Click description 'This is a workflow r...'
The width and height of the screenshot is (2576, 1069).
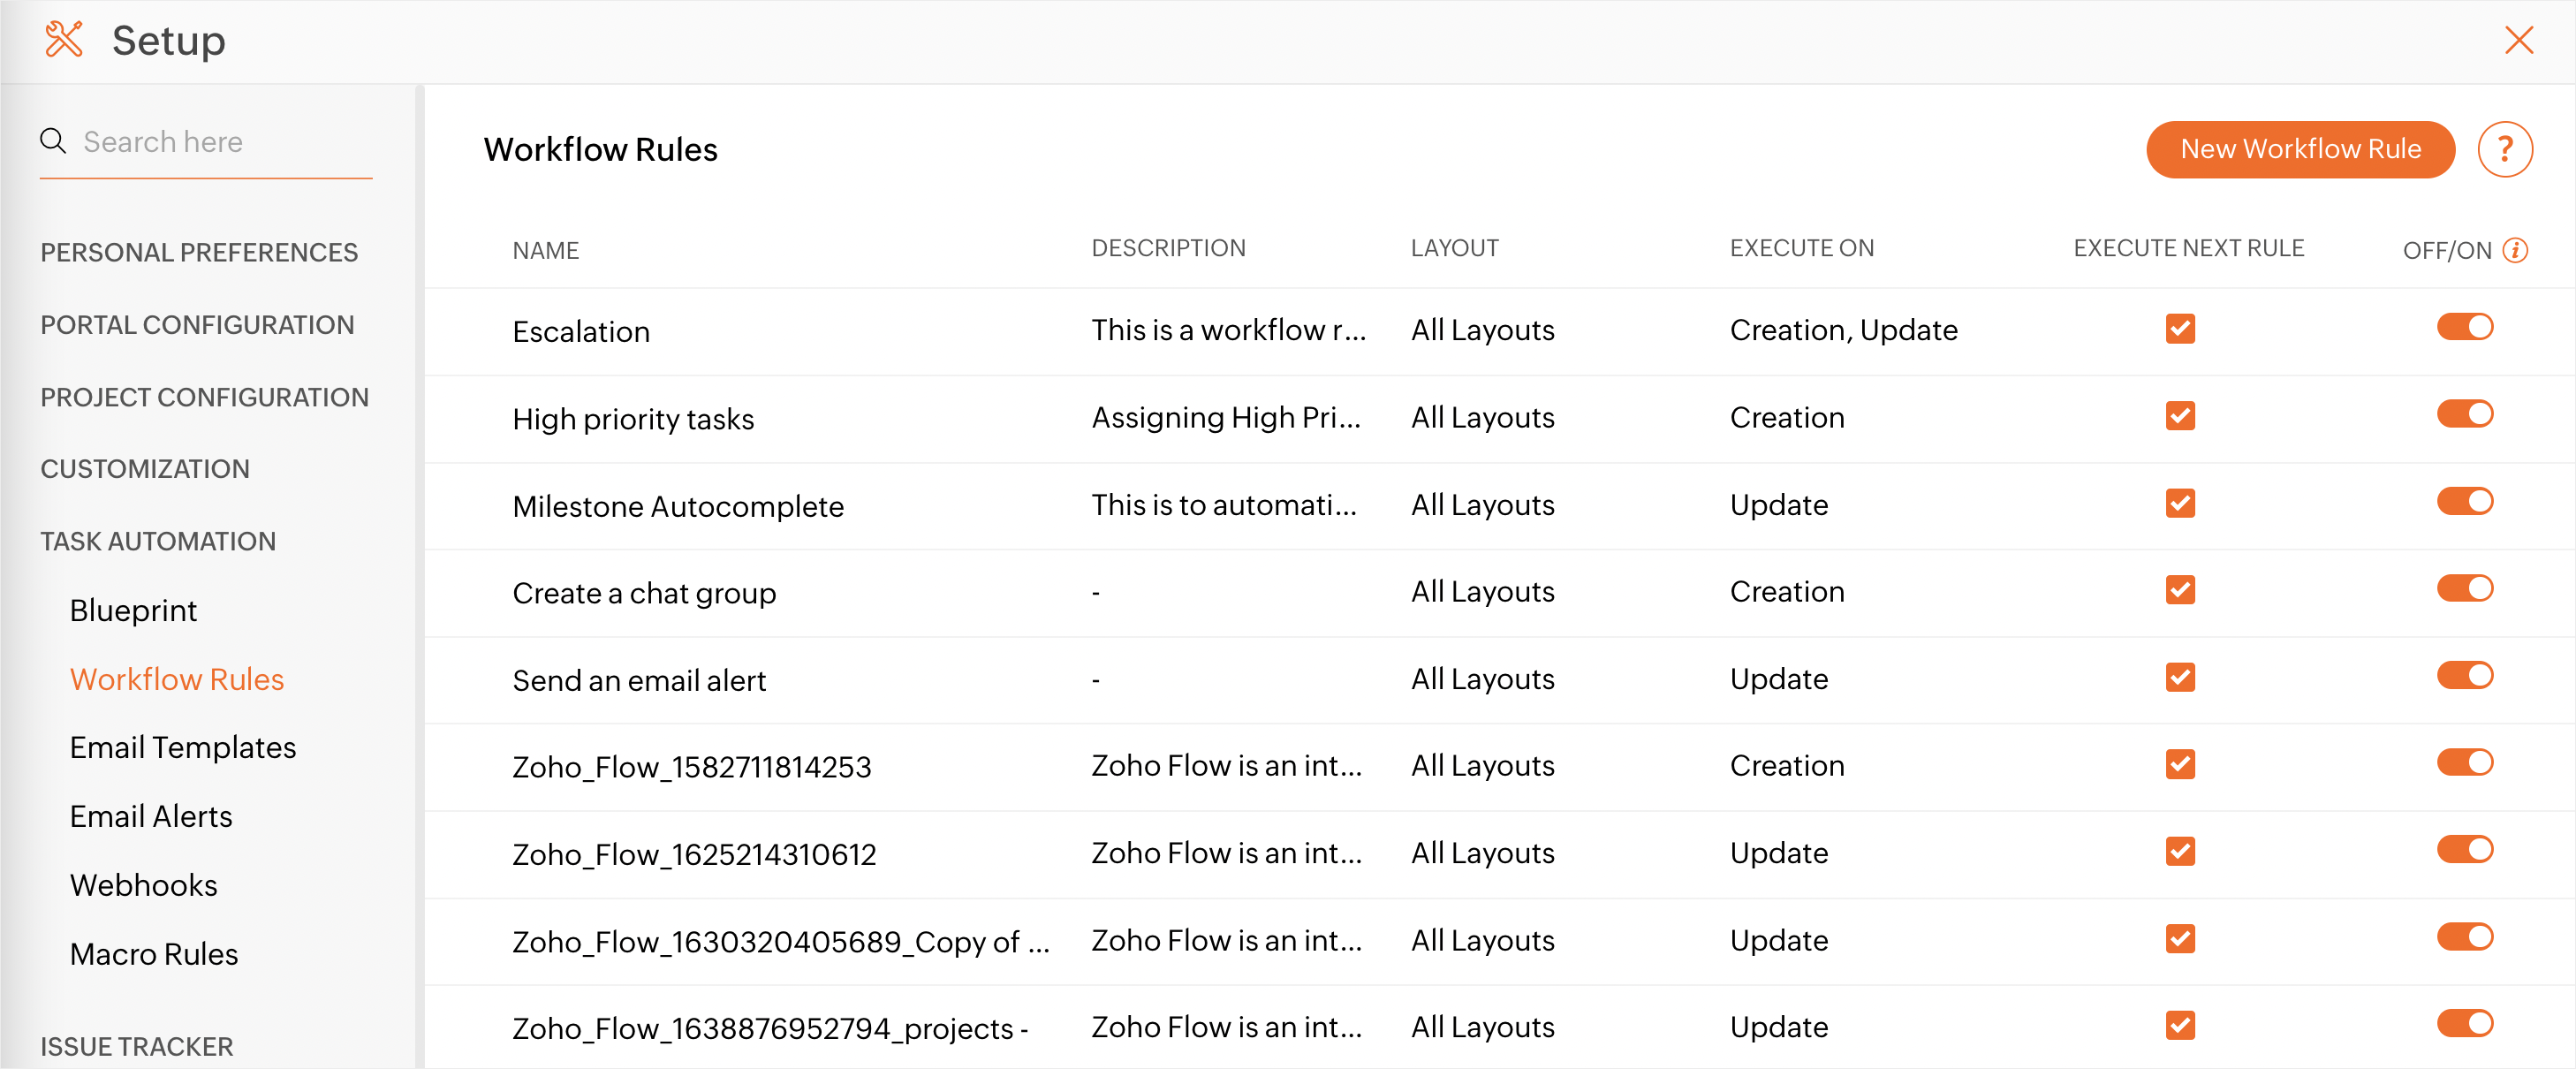[x=1228, y=330]
